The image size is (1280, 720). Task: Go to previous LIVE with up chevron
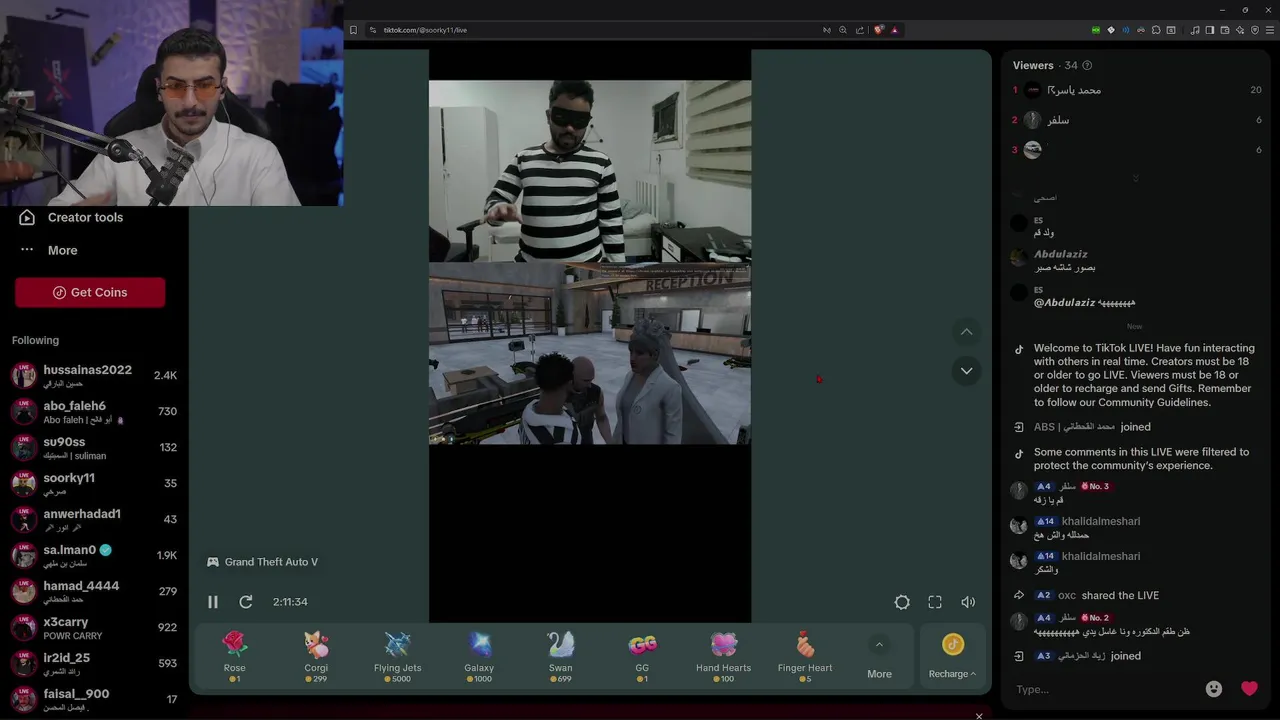966,332
